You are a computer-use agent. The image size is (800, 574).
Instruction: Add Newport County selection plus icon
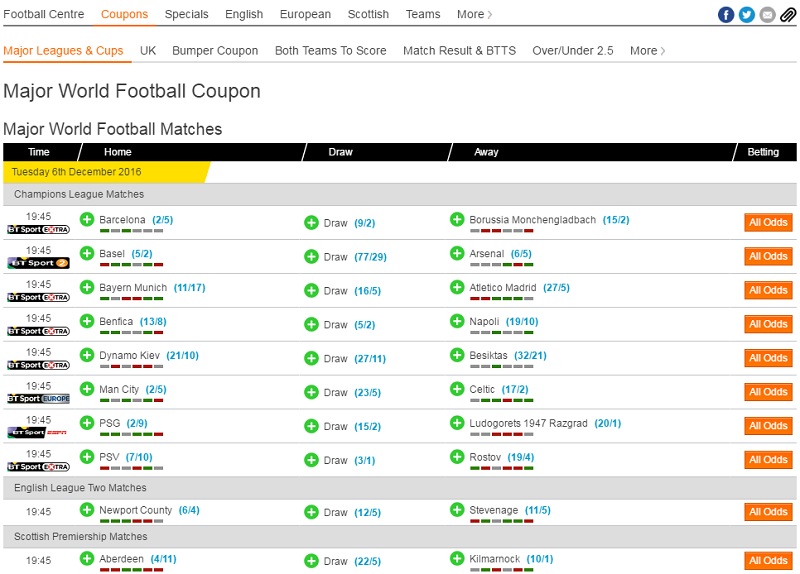[87, 510]
